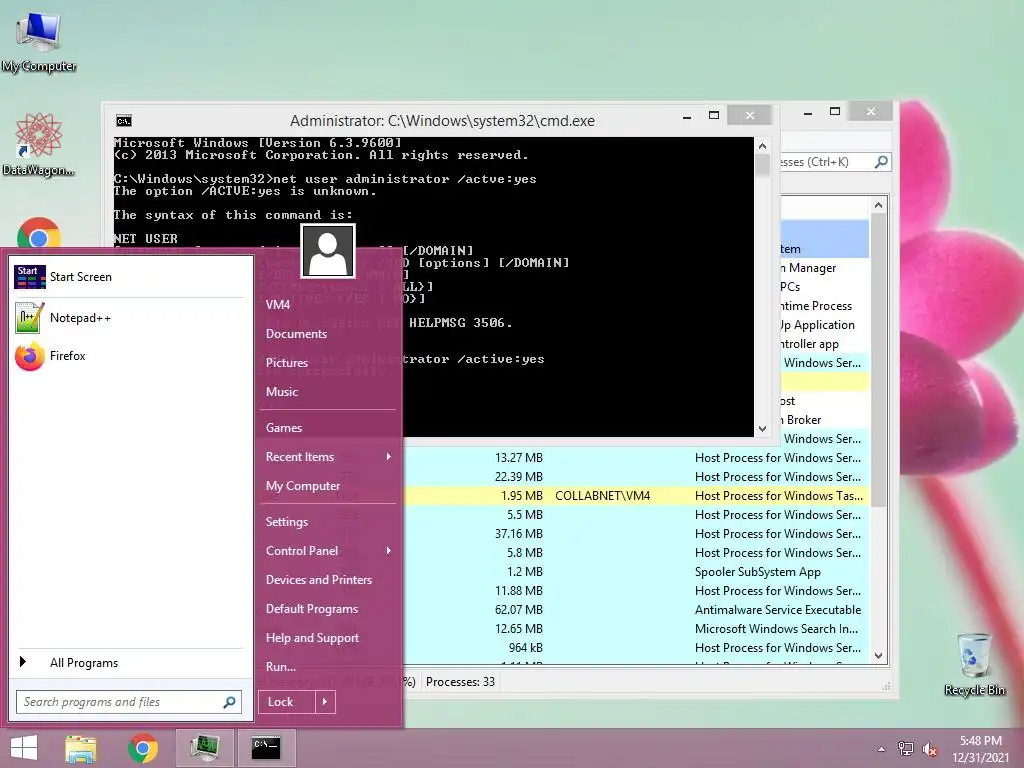The height and width of the screenshot is (768, 1024).
Task: Switch to the cmd.exe taskbar button
Action: 266,748
